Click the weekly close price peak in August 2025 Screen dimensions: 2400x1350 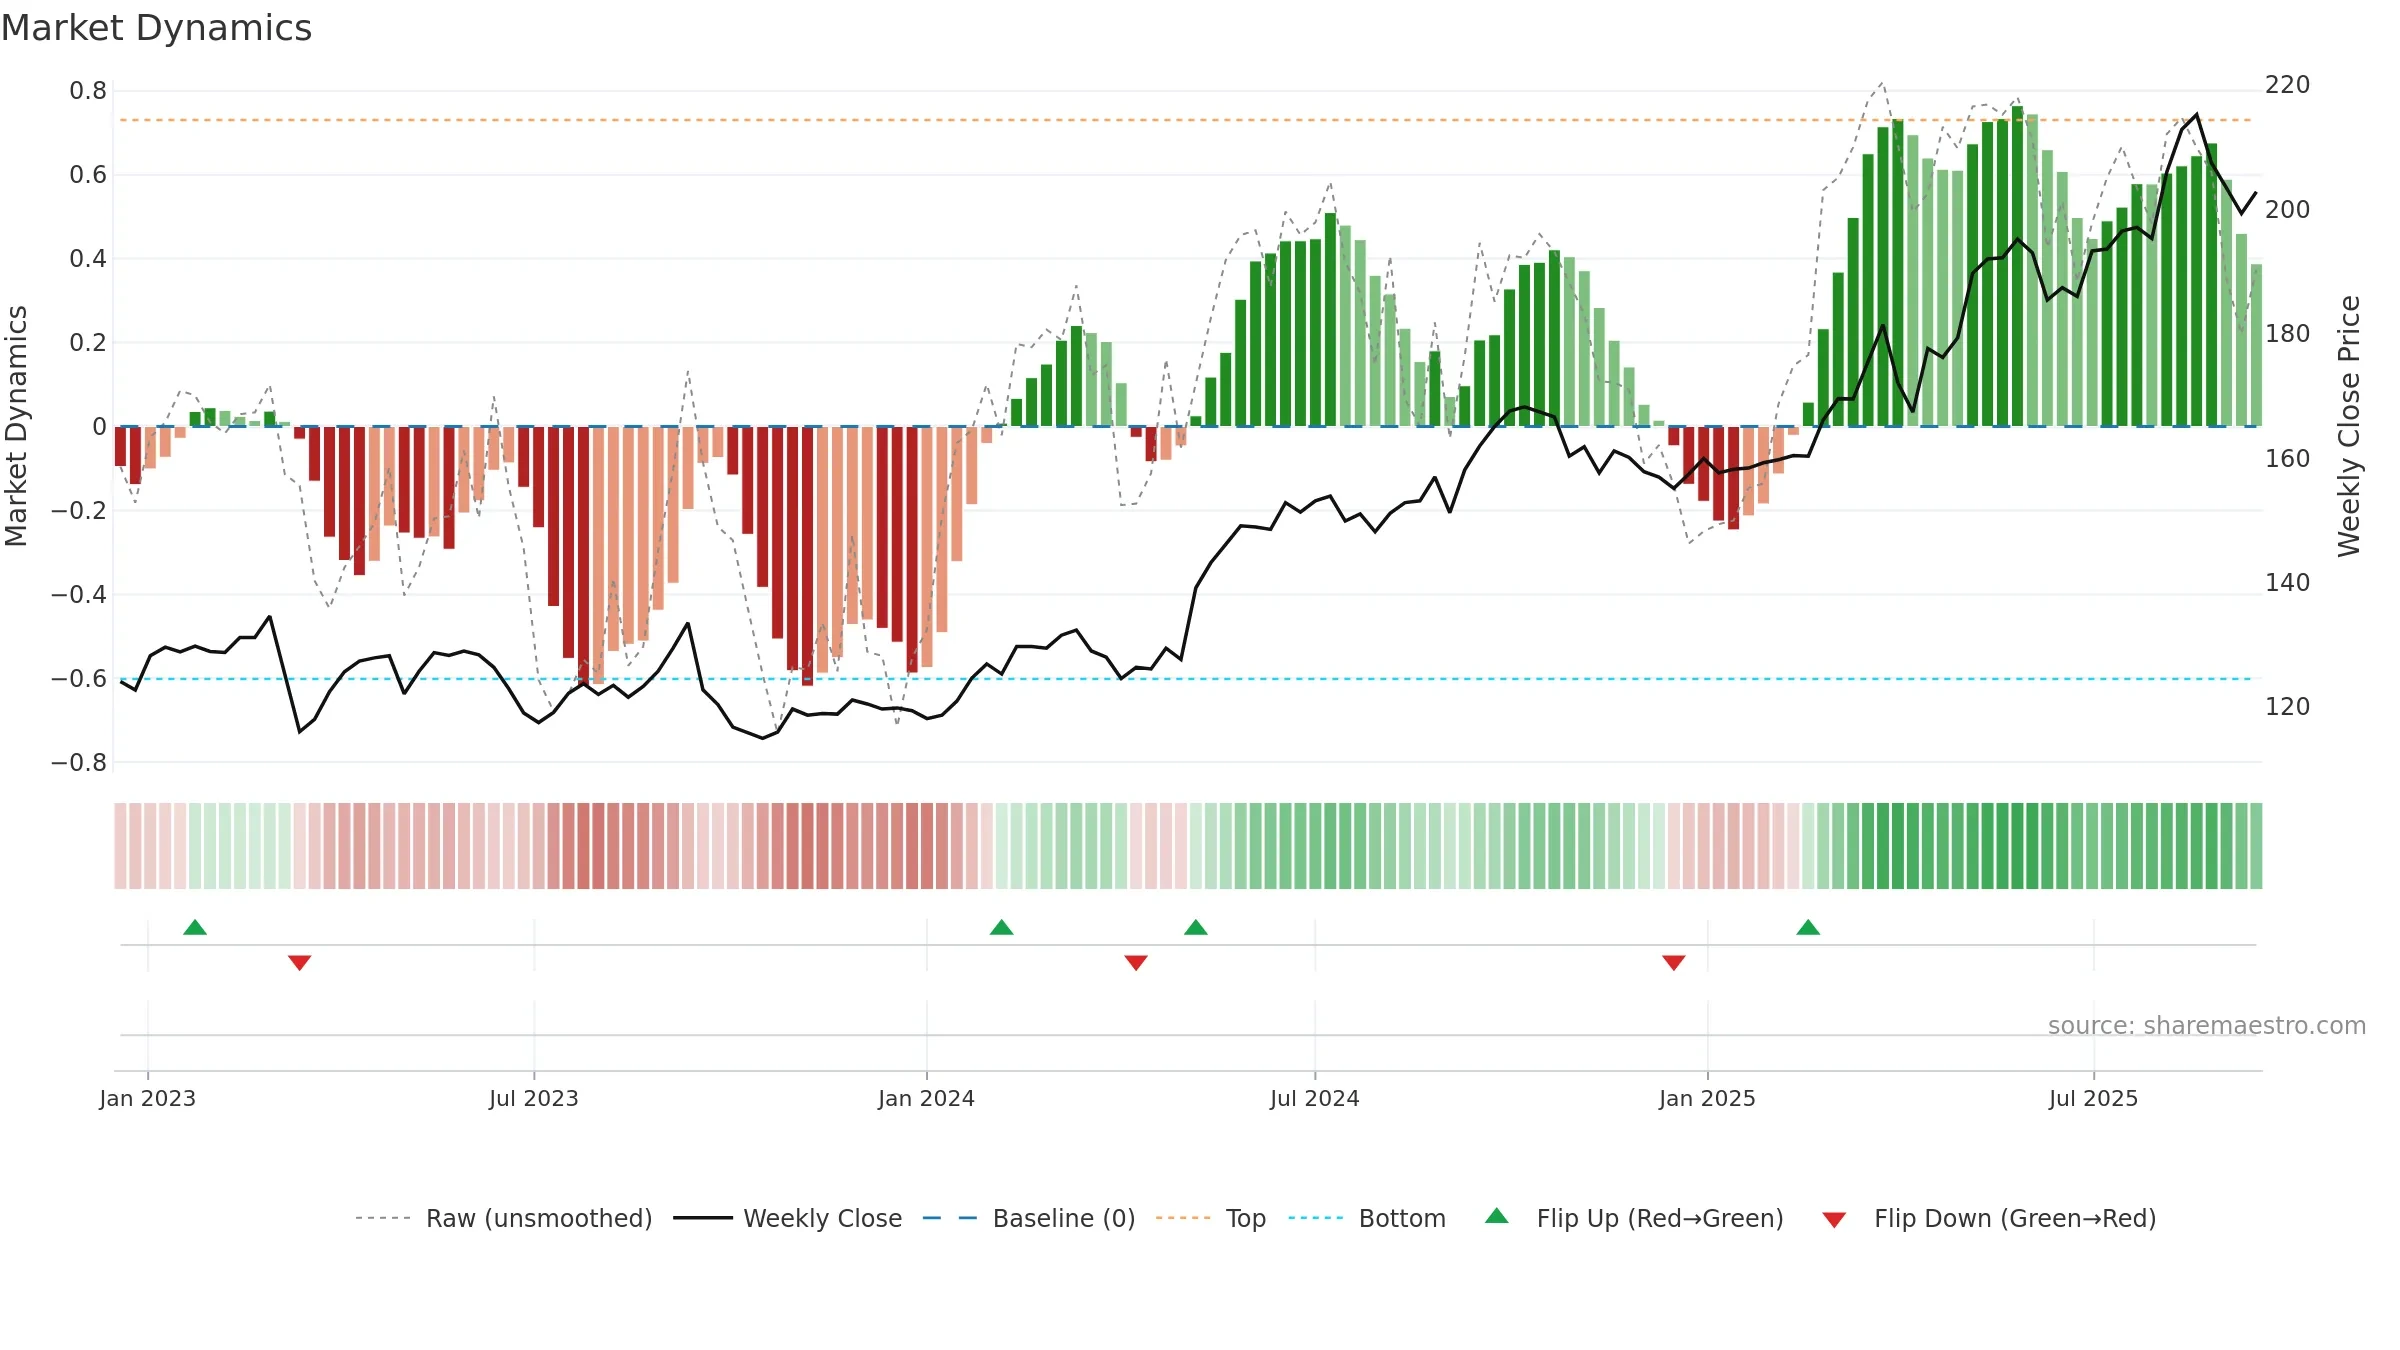[x=2197, y=114]
